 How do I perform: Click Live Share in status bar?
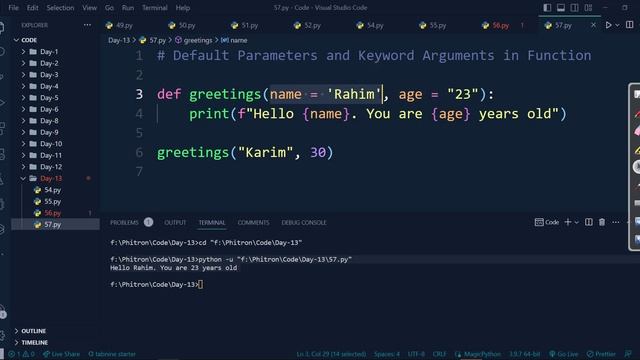point(61,354)
